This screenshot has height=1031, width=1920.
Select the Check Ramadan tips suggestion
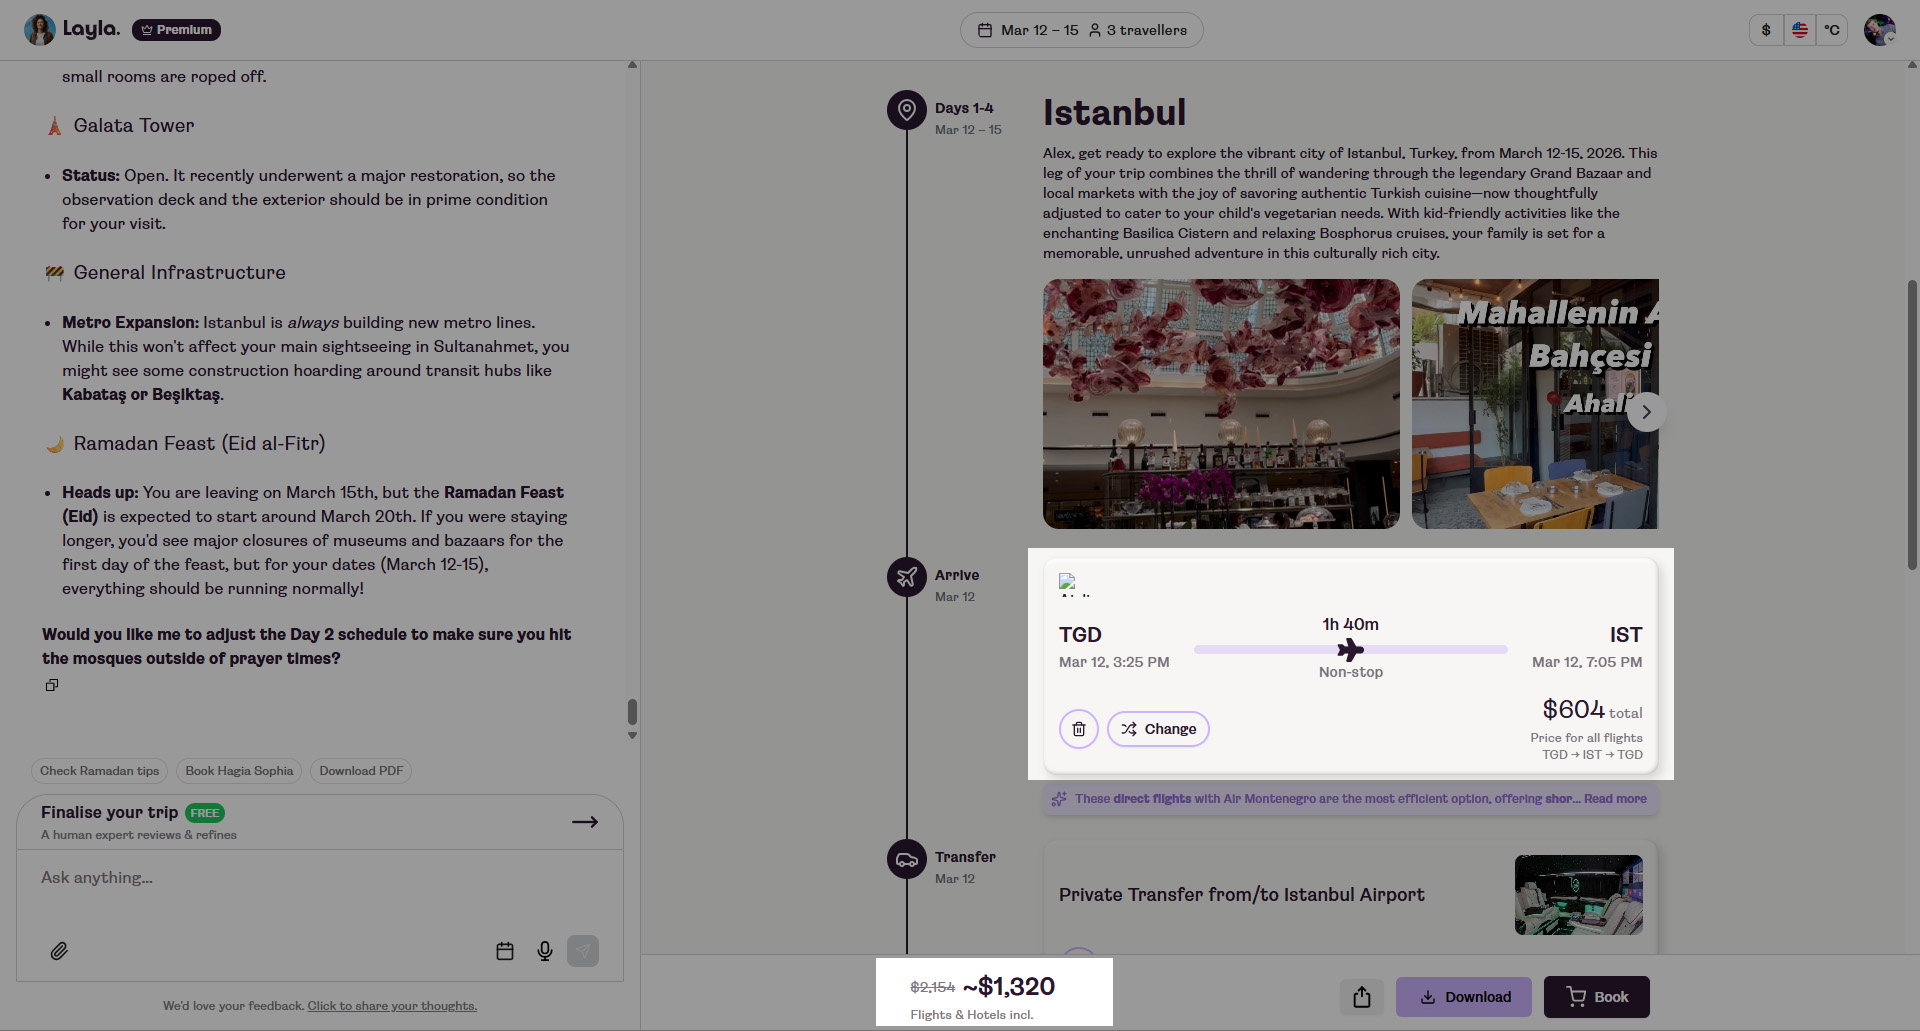pos(99,771)
